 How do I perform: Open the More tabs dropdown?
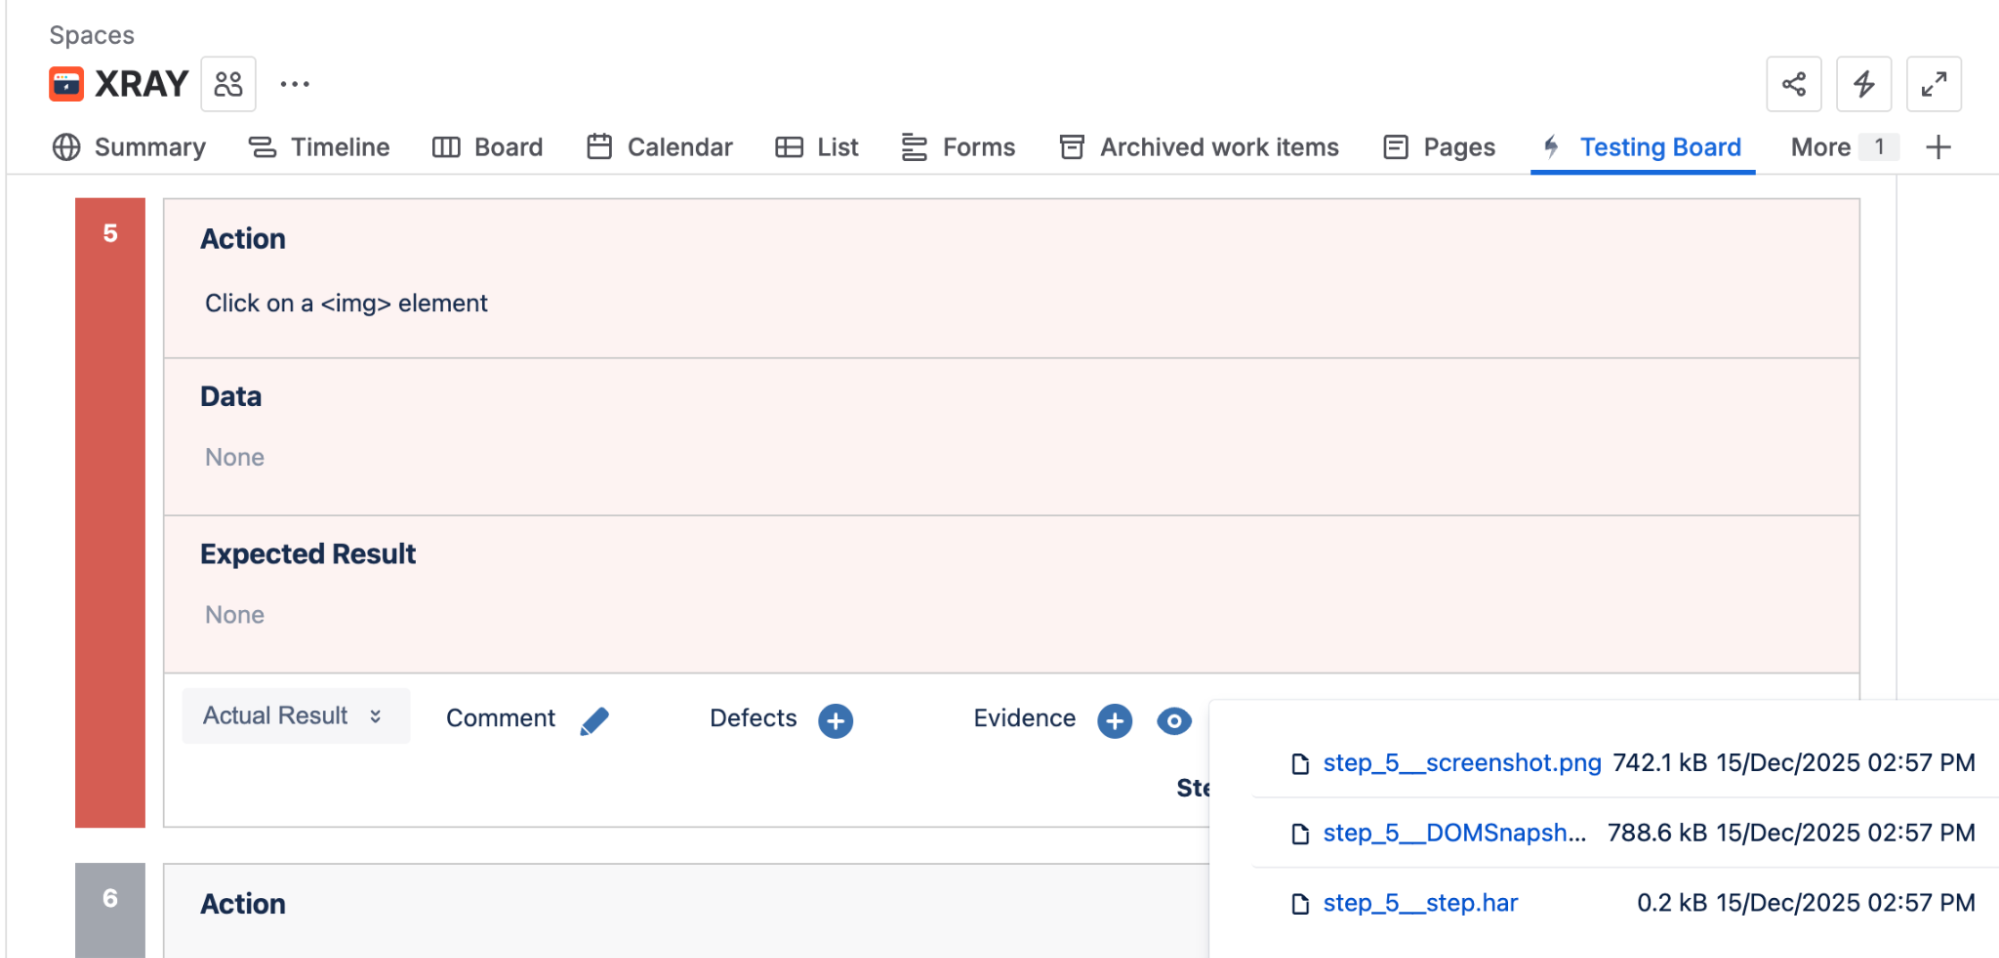[1838, 147]
